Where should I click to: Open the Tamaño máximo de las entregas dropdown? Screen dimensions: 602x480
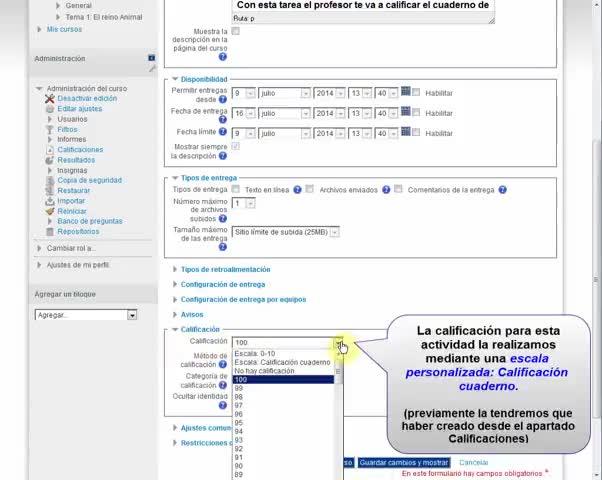286,232
